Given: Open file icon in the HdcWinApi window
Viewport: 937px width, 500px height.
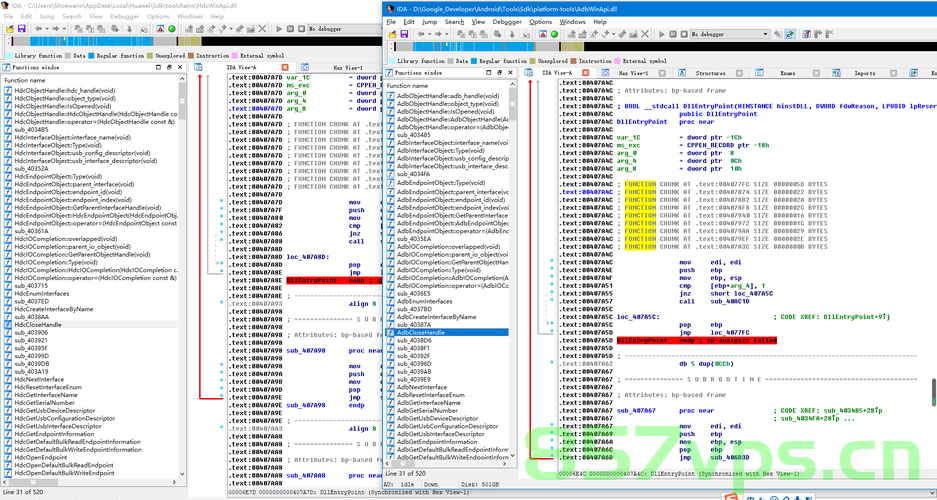Looking at the screenshot, I should click(x=10, y=29).
